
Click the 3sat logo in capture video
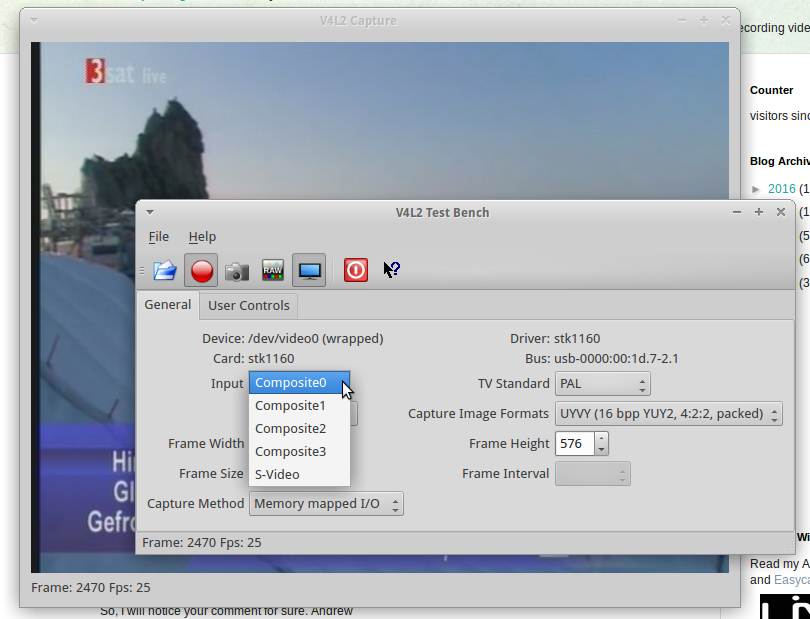click(125, 72)
